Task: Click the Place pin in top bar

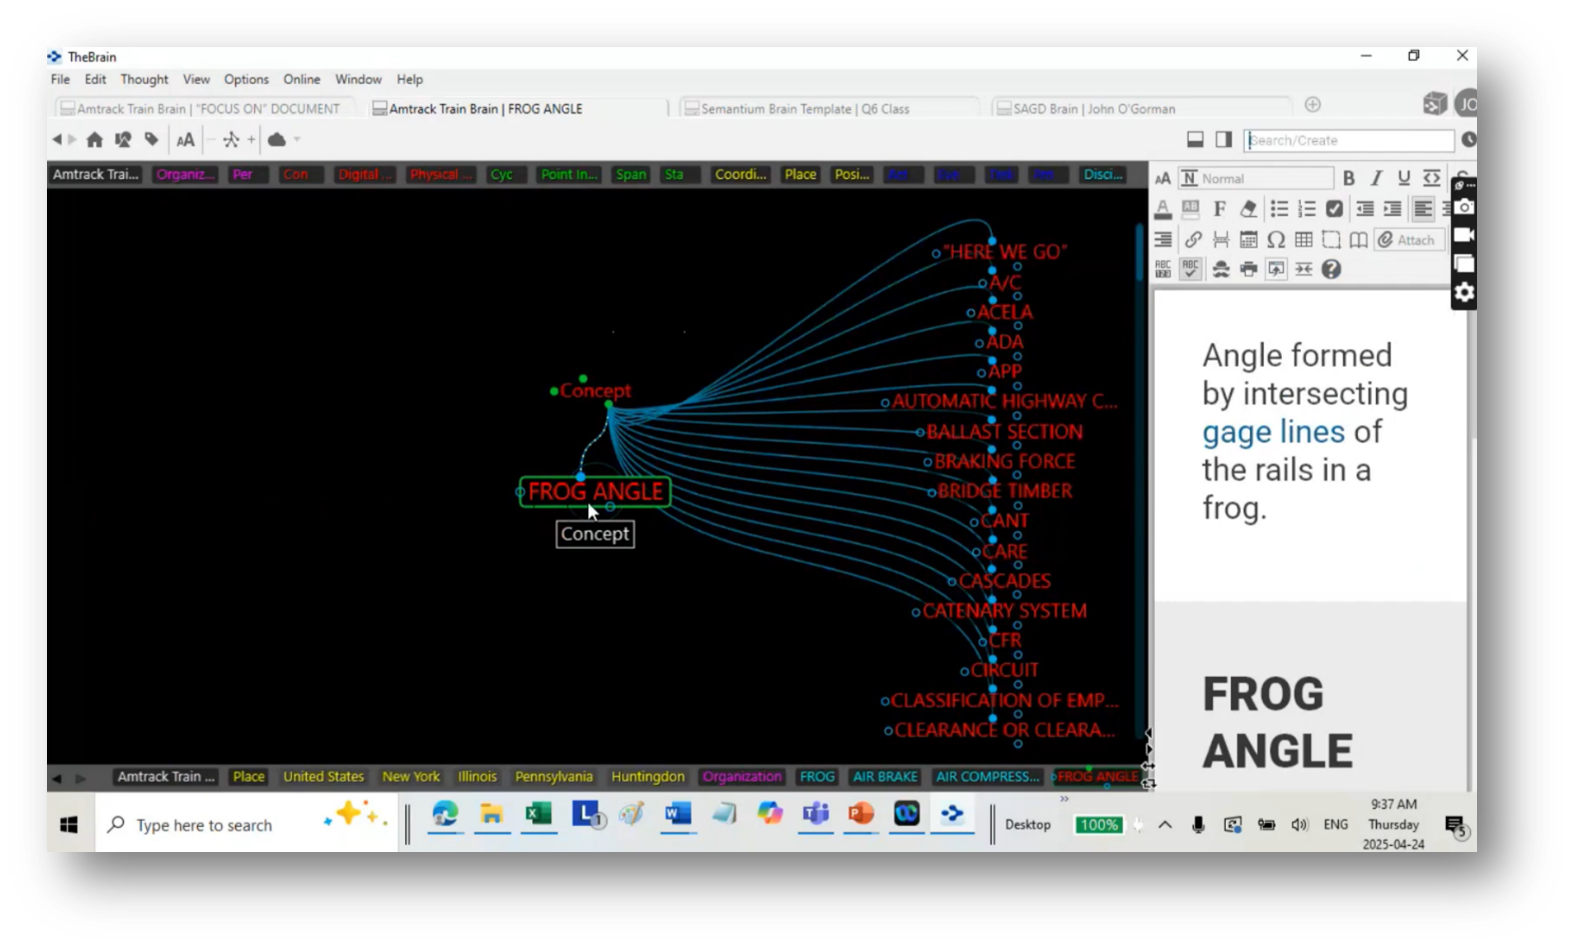Action: coord(800,174)
